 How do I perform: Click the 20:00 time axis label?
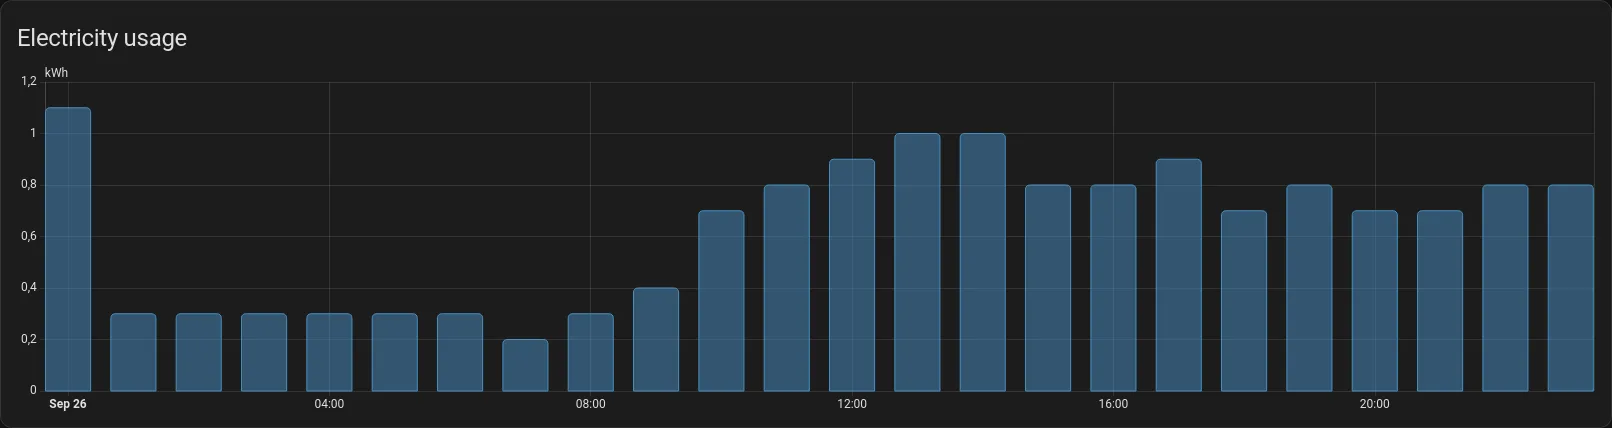click(1374, 404)
